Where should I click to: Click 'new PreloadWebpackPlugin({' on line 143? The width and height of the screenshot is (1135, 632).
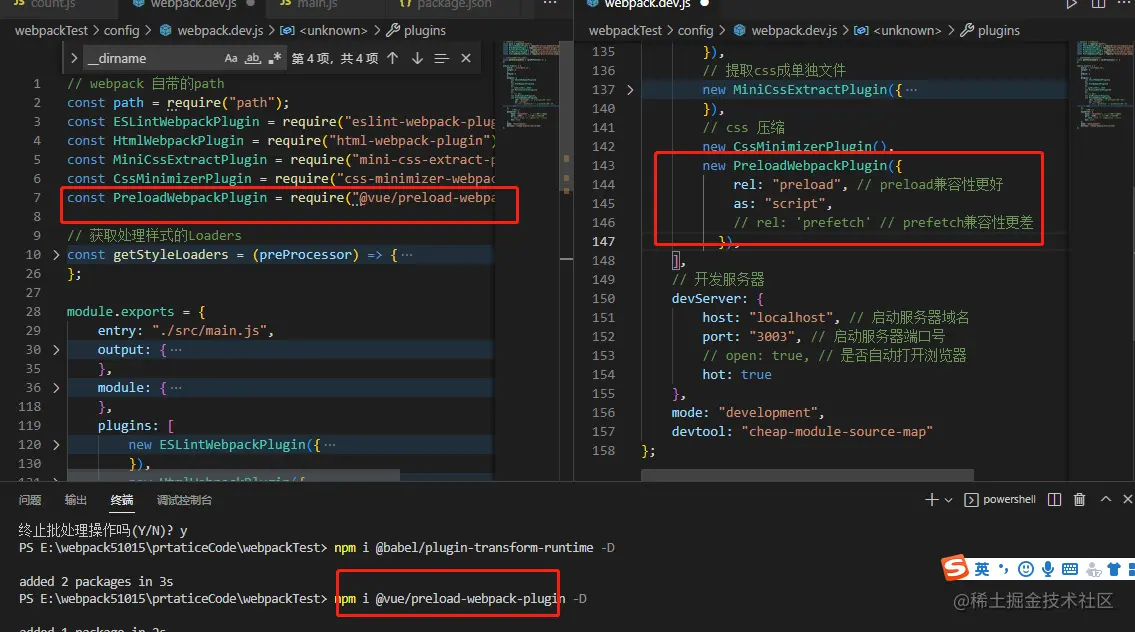pos(802,166)
